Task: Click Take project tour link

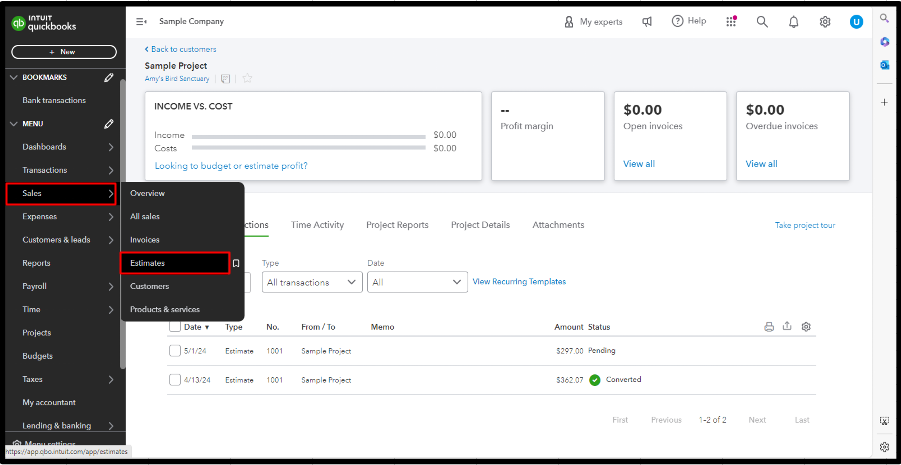Action: [x=804, y=225]
